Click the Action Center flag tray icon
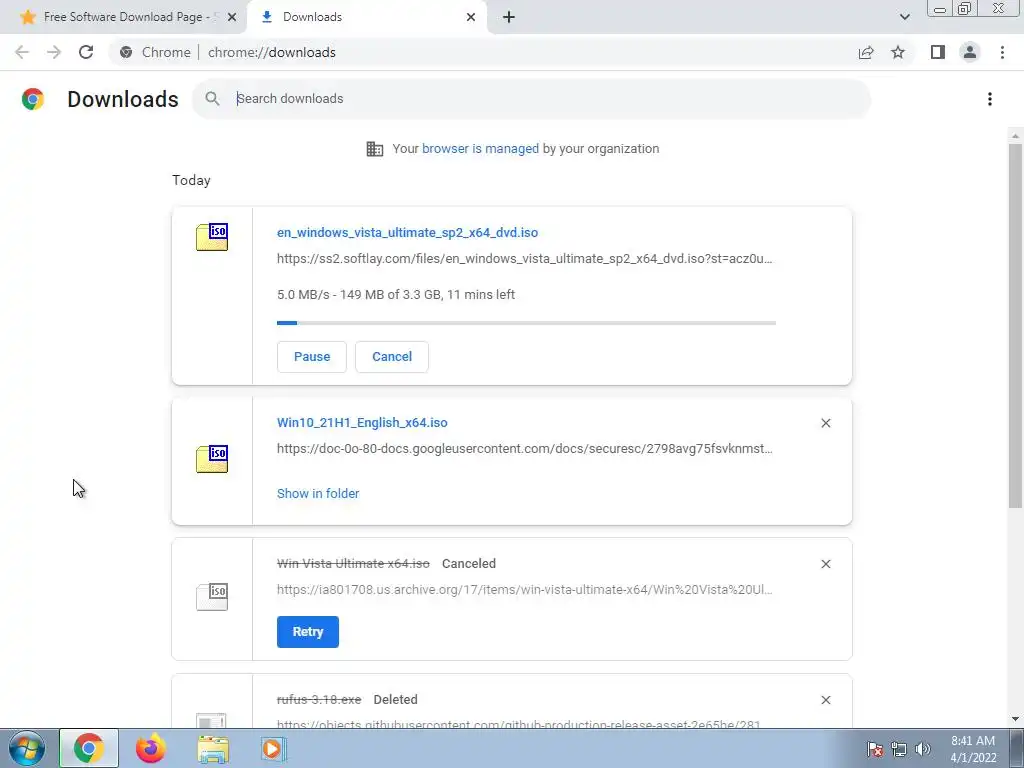The height and width of the screenshot is (768, 1024). coord(875,749)
